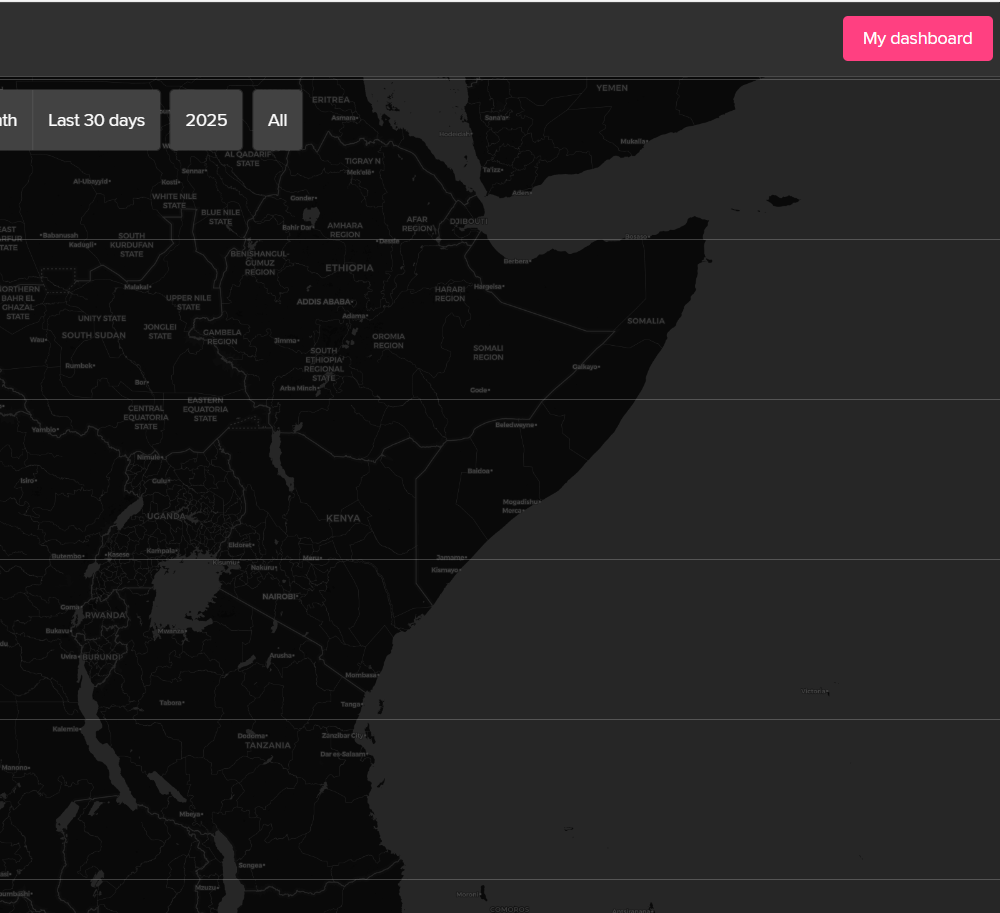1000x913 pixels.
Task: Select TANZANIA on the map
Action: pyautogui.click(x=267, y=745)
